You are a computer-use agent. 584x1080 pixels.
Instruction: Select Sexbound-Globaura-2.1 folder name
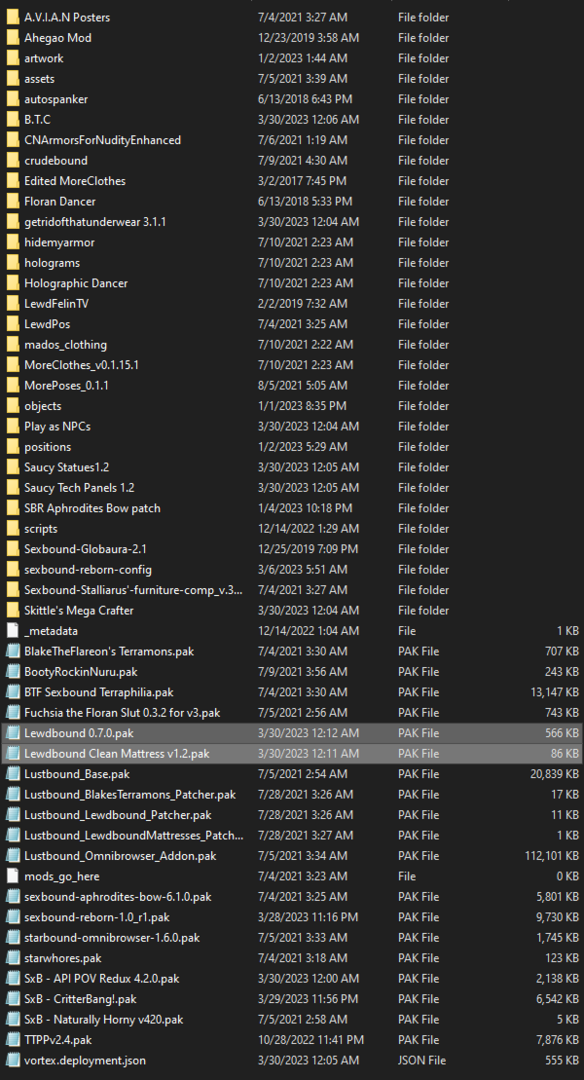(85, 549)
